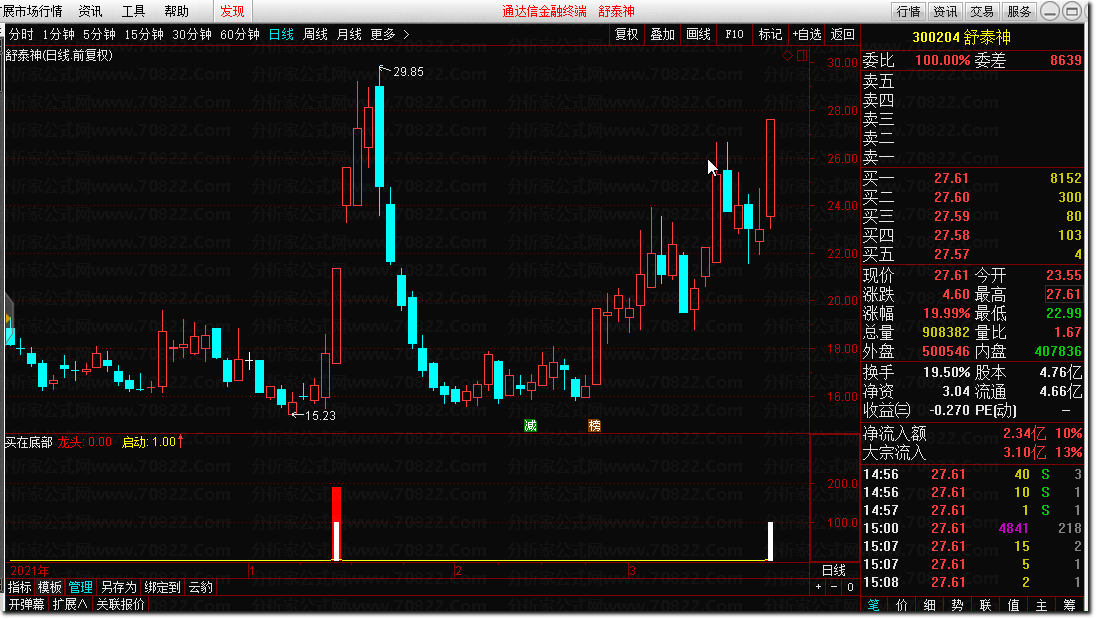Open the 复权 adjustment menu
This screenshot has height=619, width=1097.
click(x=626, y=34)
